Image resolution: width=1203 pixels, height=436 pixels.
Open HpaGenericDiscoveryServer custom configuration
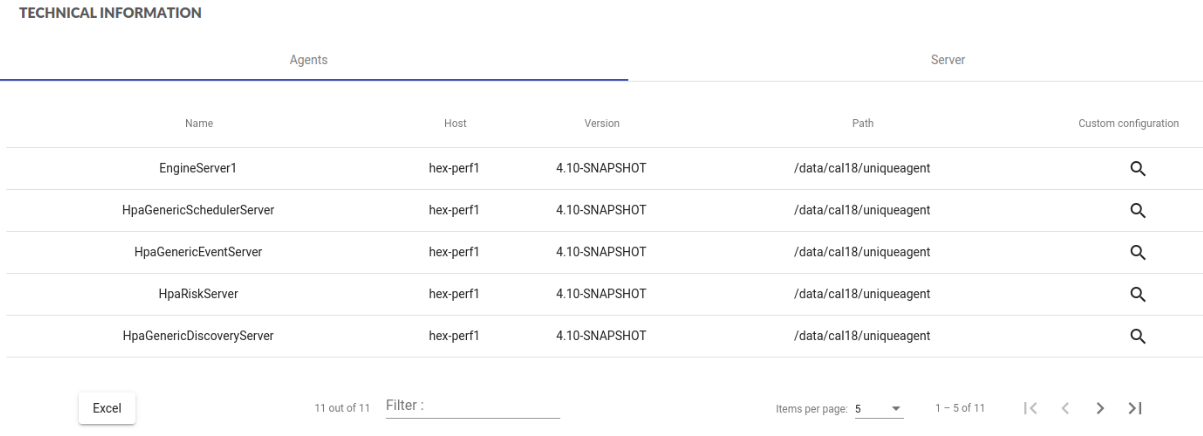point(1136,336)
